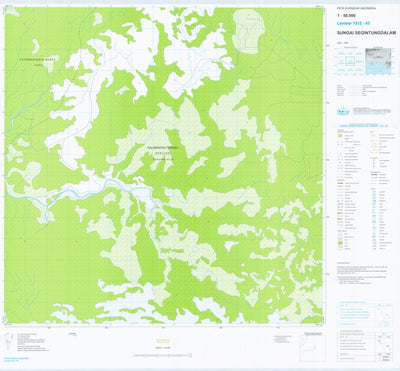Click the north declination diagram at bottom left
The width and height of the screenshot is (400, 371).
(x=9, y=341)
